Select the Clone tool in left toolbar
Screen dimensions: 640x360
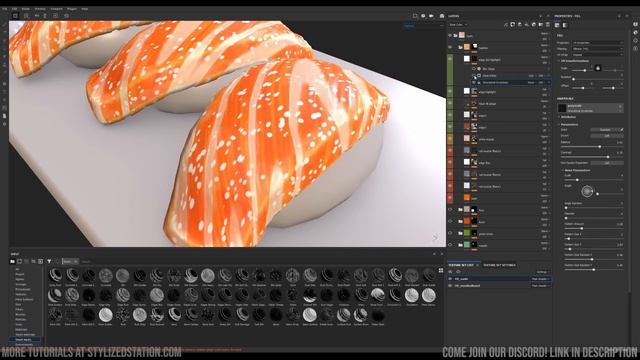(x=4, y=64)
